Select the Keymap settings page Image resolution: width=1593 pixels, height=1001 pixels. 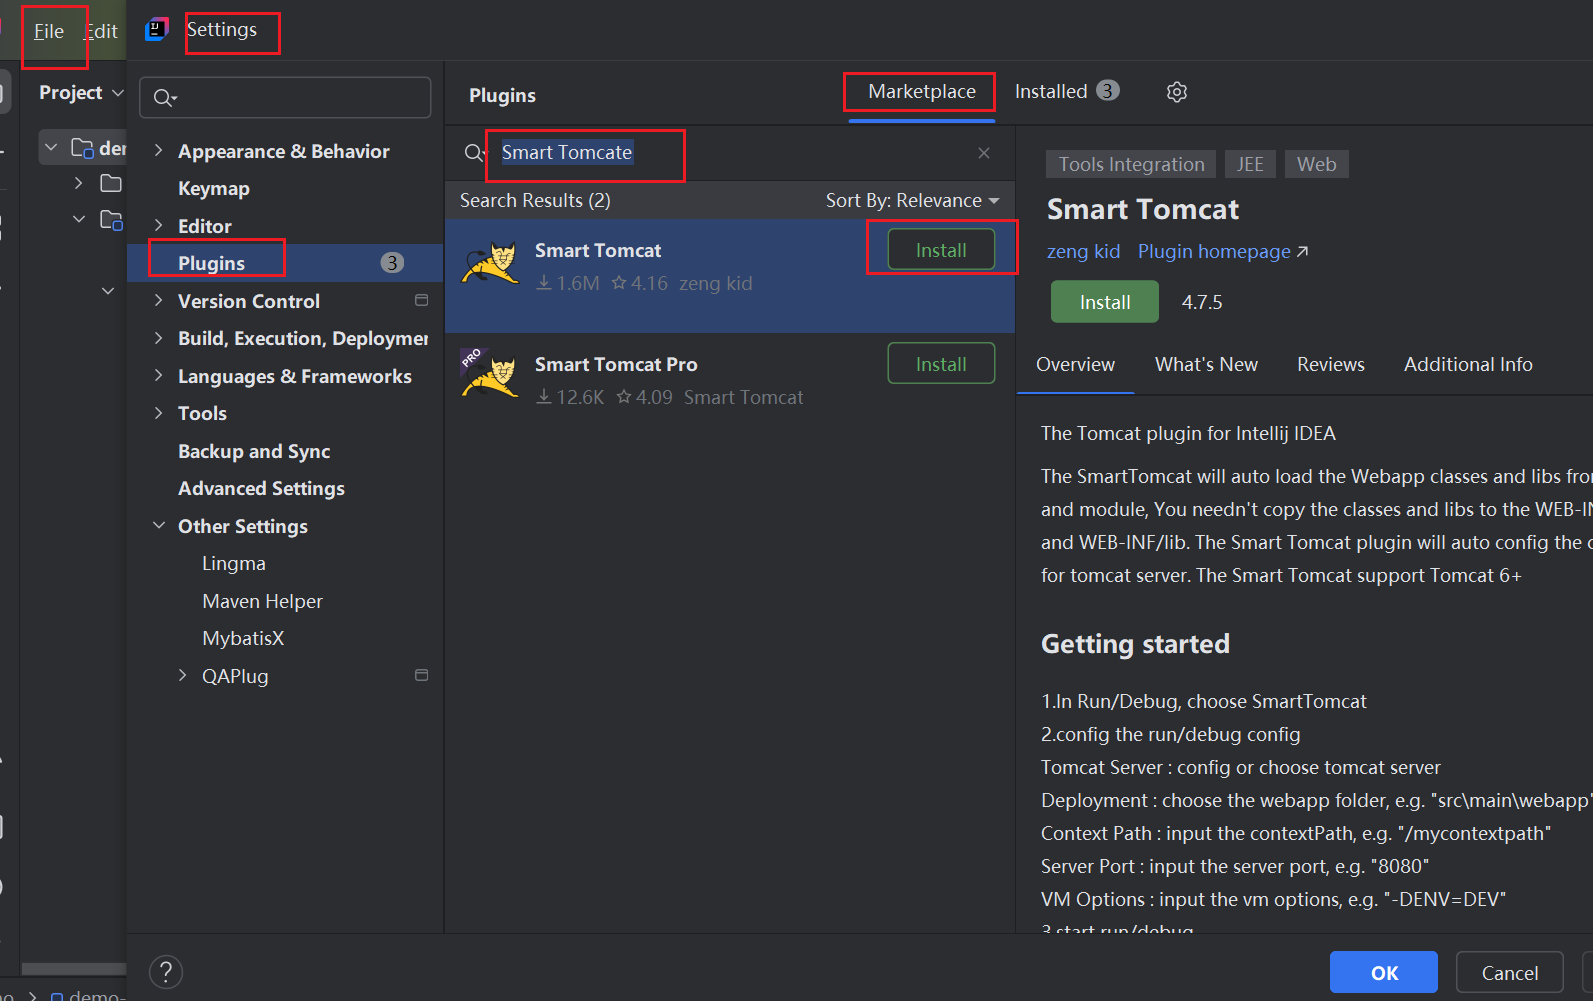(x=213, y=188)
